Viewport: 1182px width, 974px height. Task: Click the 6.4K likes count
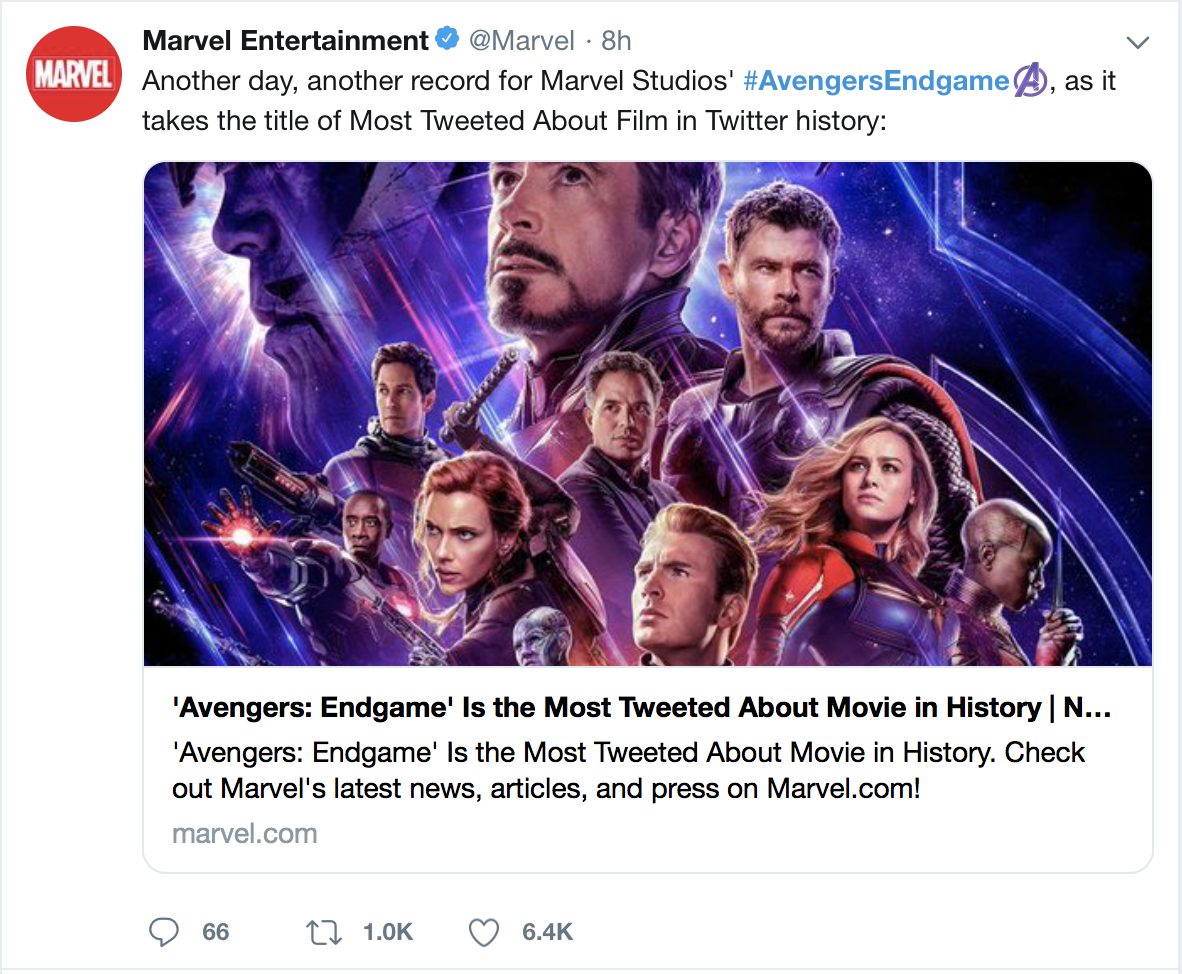point(547,932)
